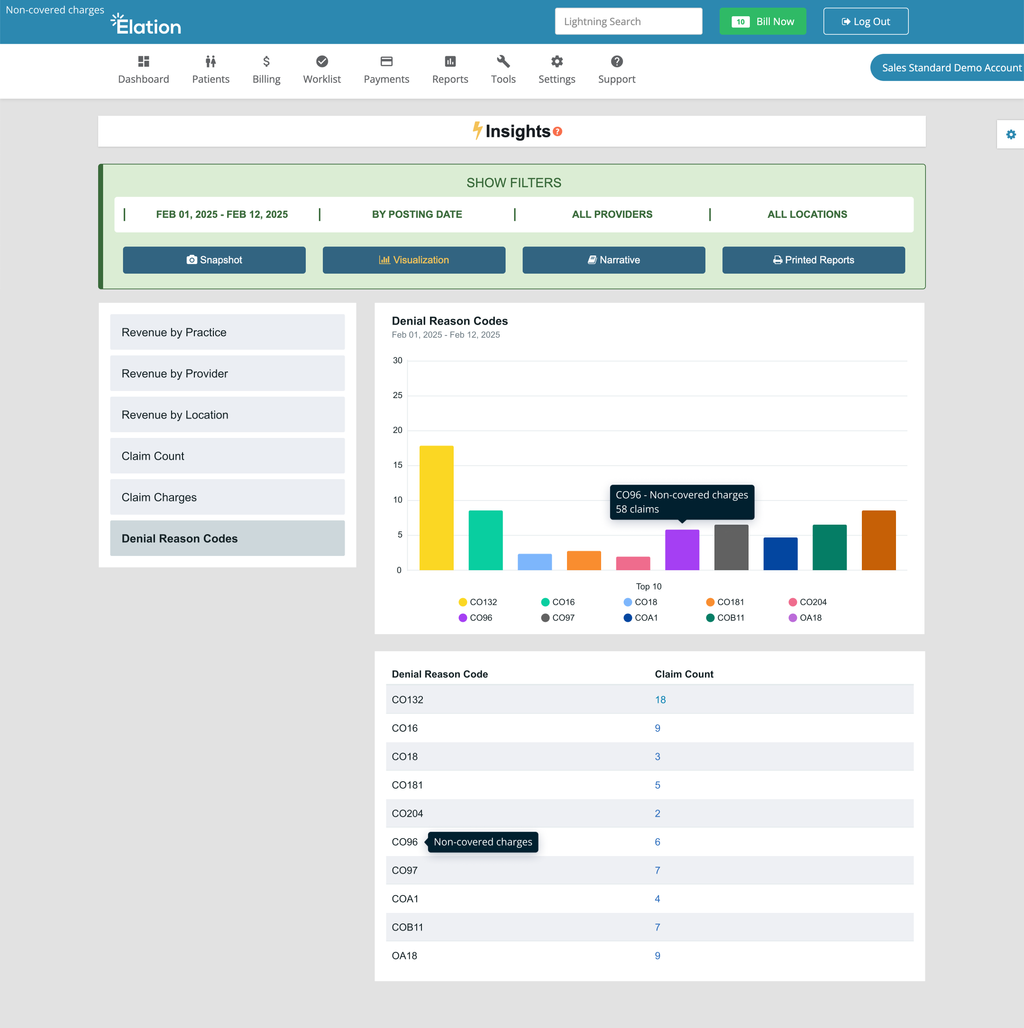Toggle CO97 legend entry in chart
The height and width of the screenshot is (1028, 1024).
point(558,618)
